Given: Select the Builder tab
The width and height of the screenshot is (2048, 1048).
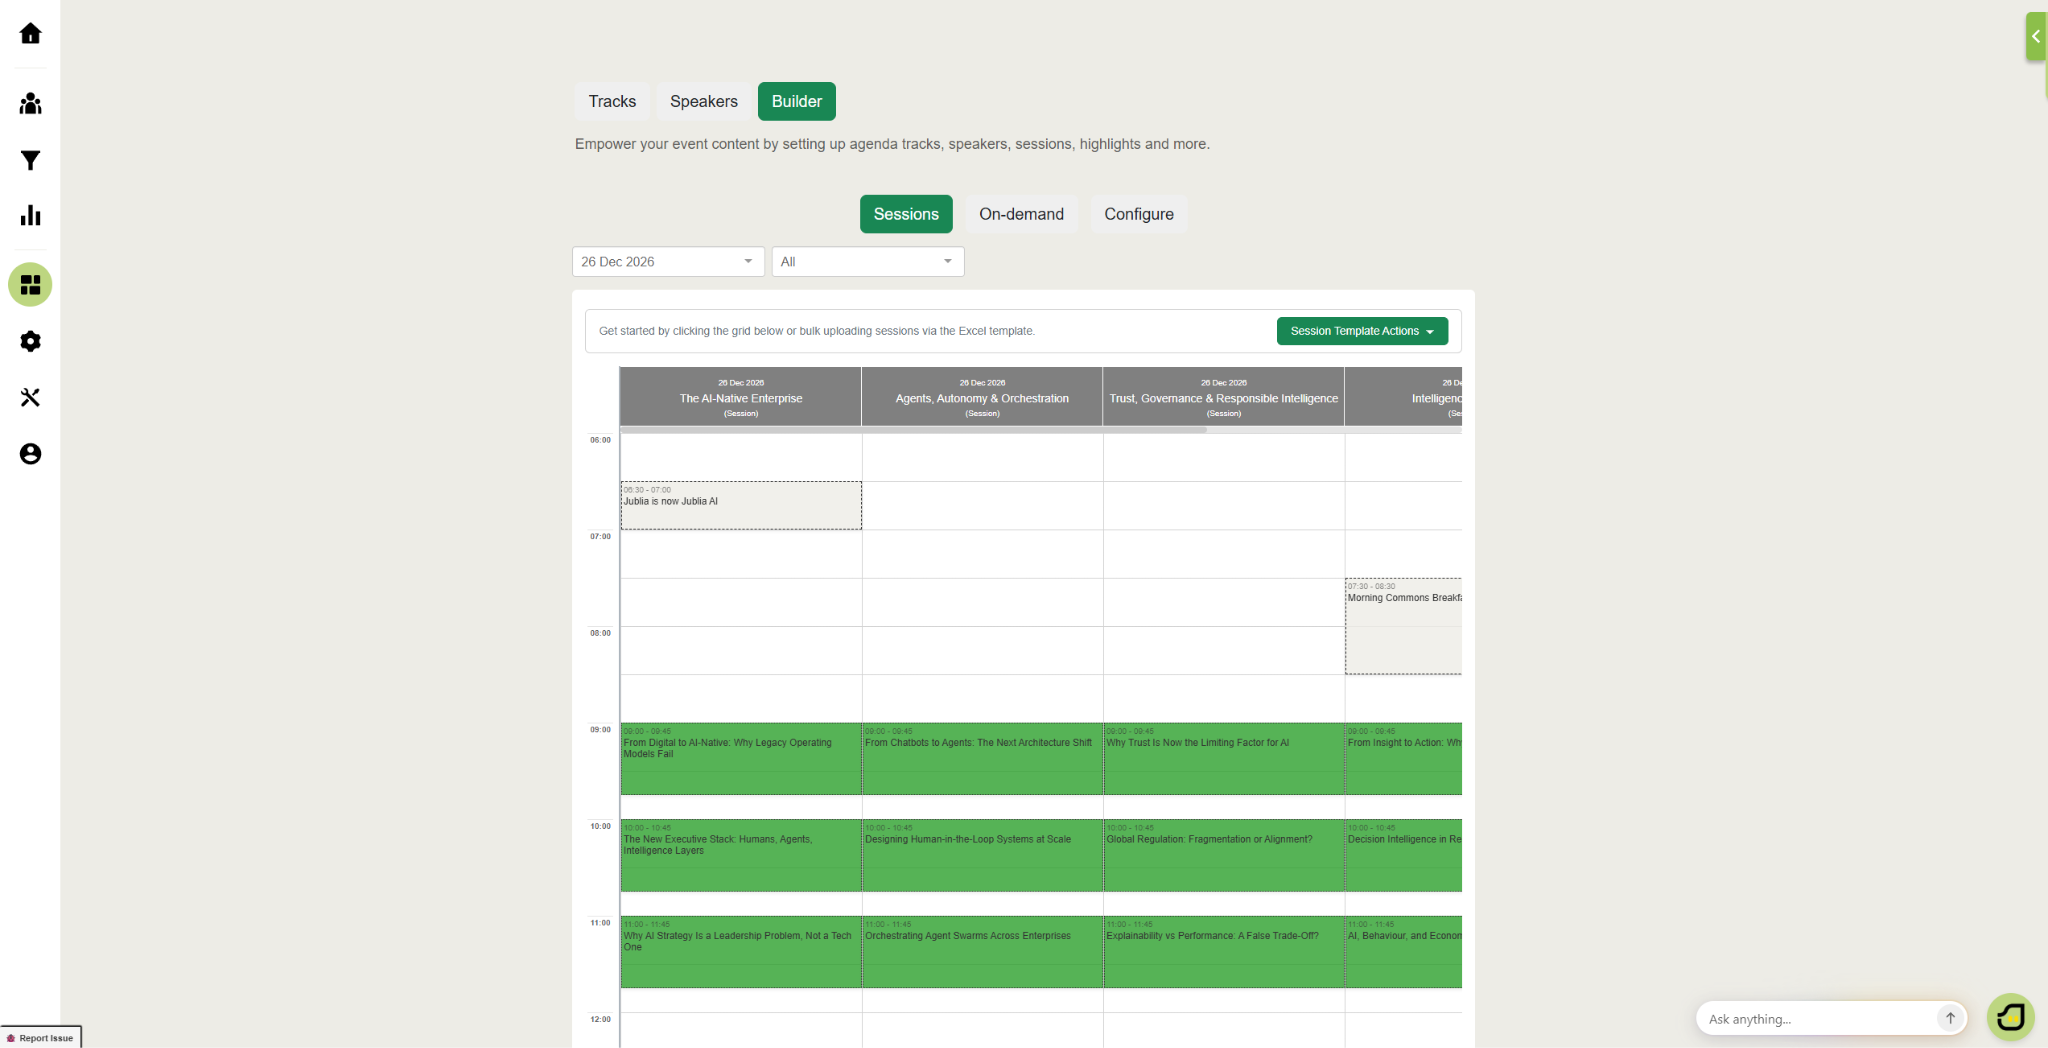Looking at the screenshot, I should pos(797,101).
